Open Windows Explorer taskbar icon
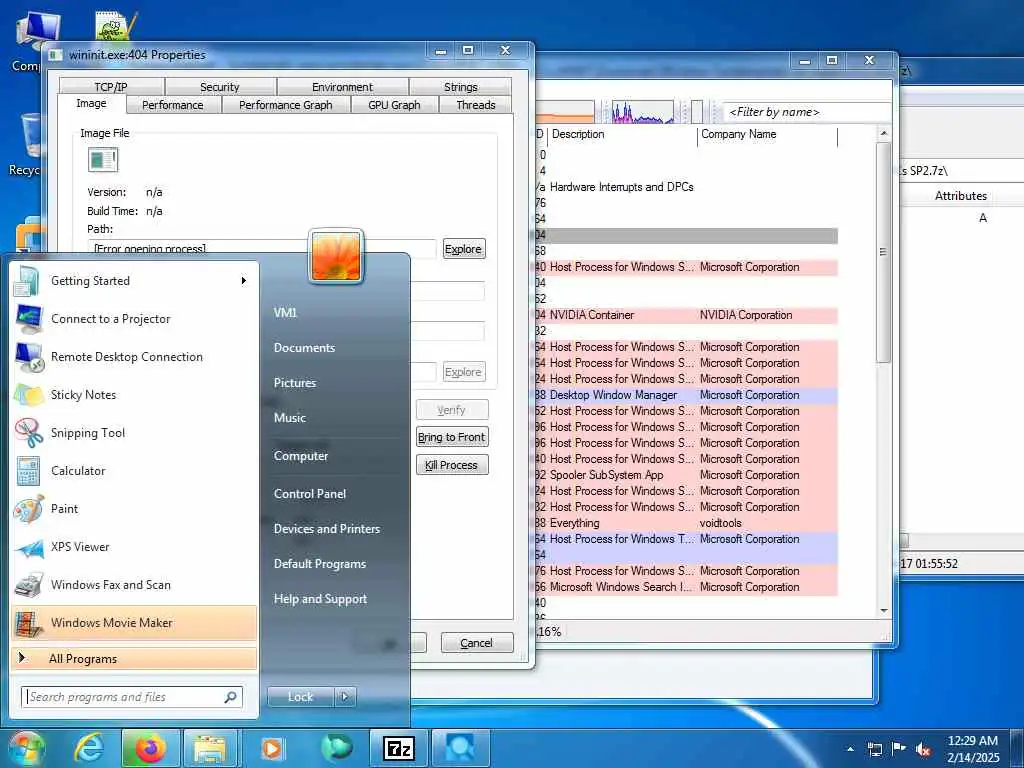 (210, 748)
